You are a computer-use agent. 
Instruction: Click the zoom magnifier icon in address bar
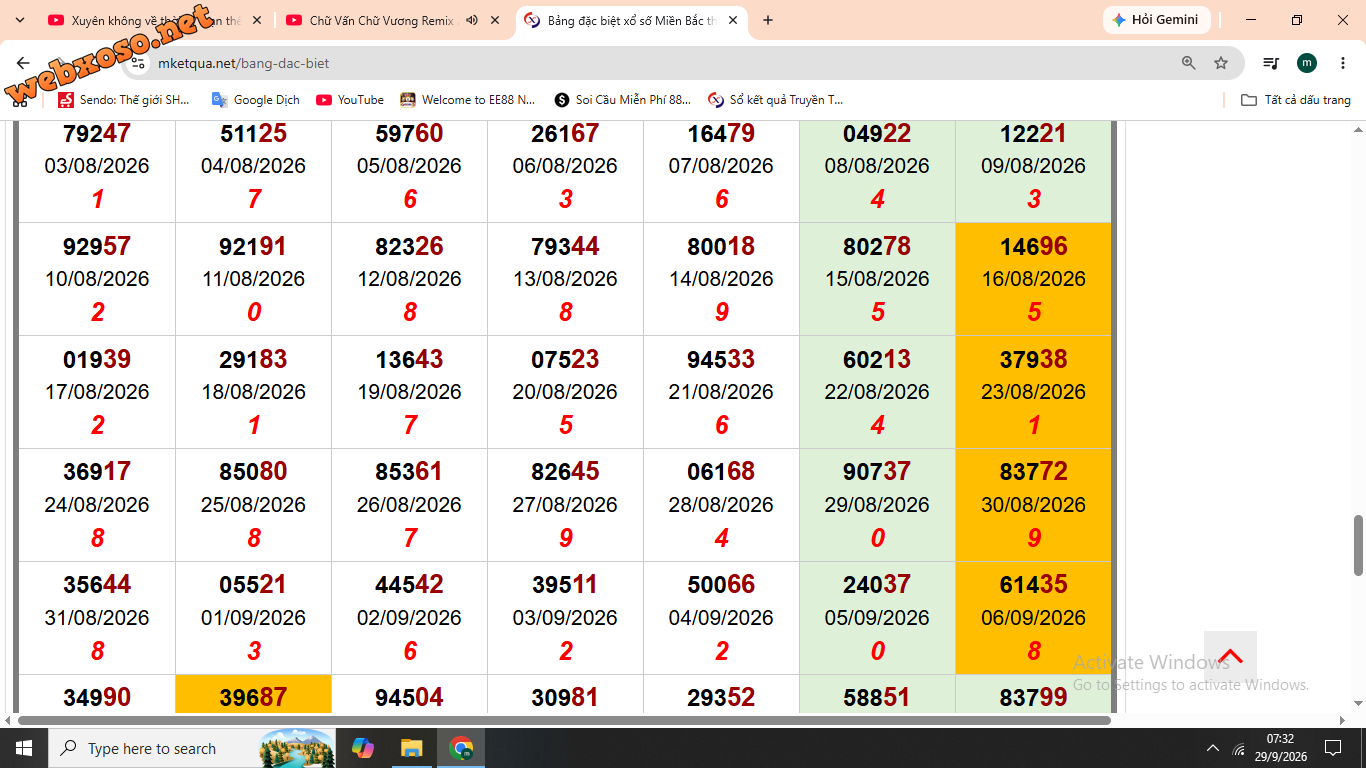[1189, 63]
